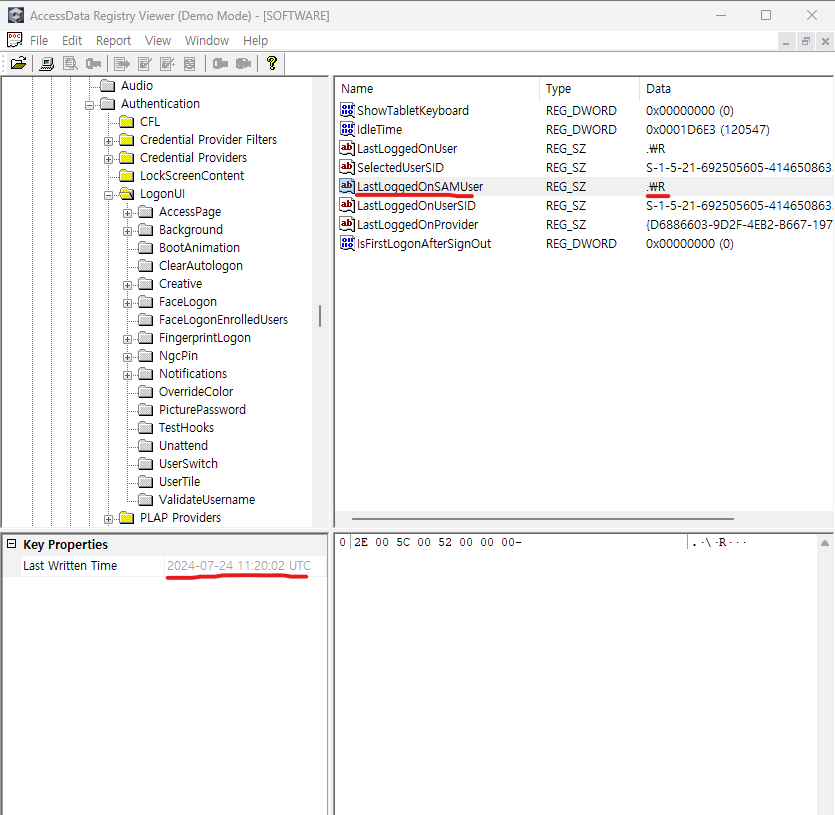
Task: Click the tree pane vertical scrollbar thumb
Action: point(320,316)
